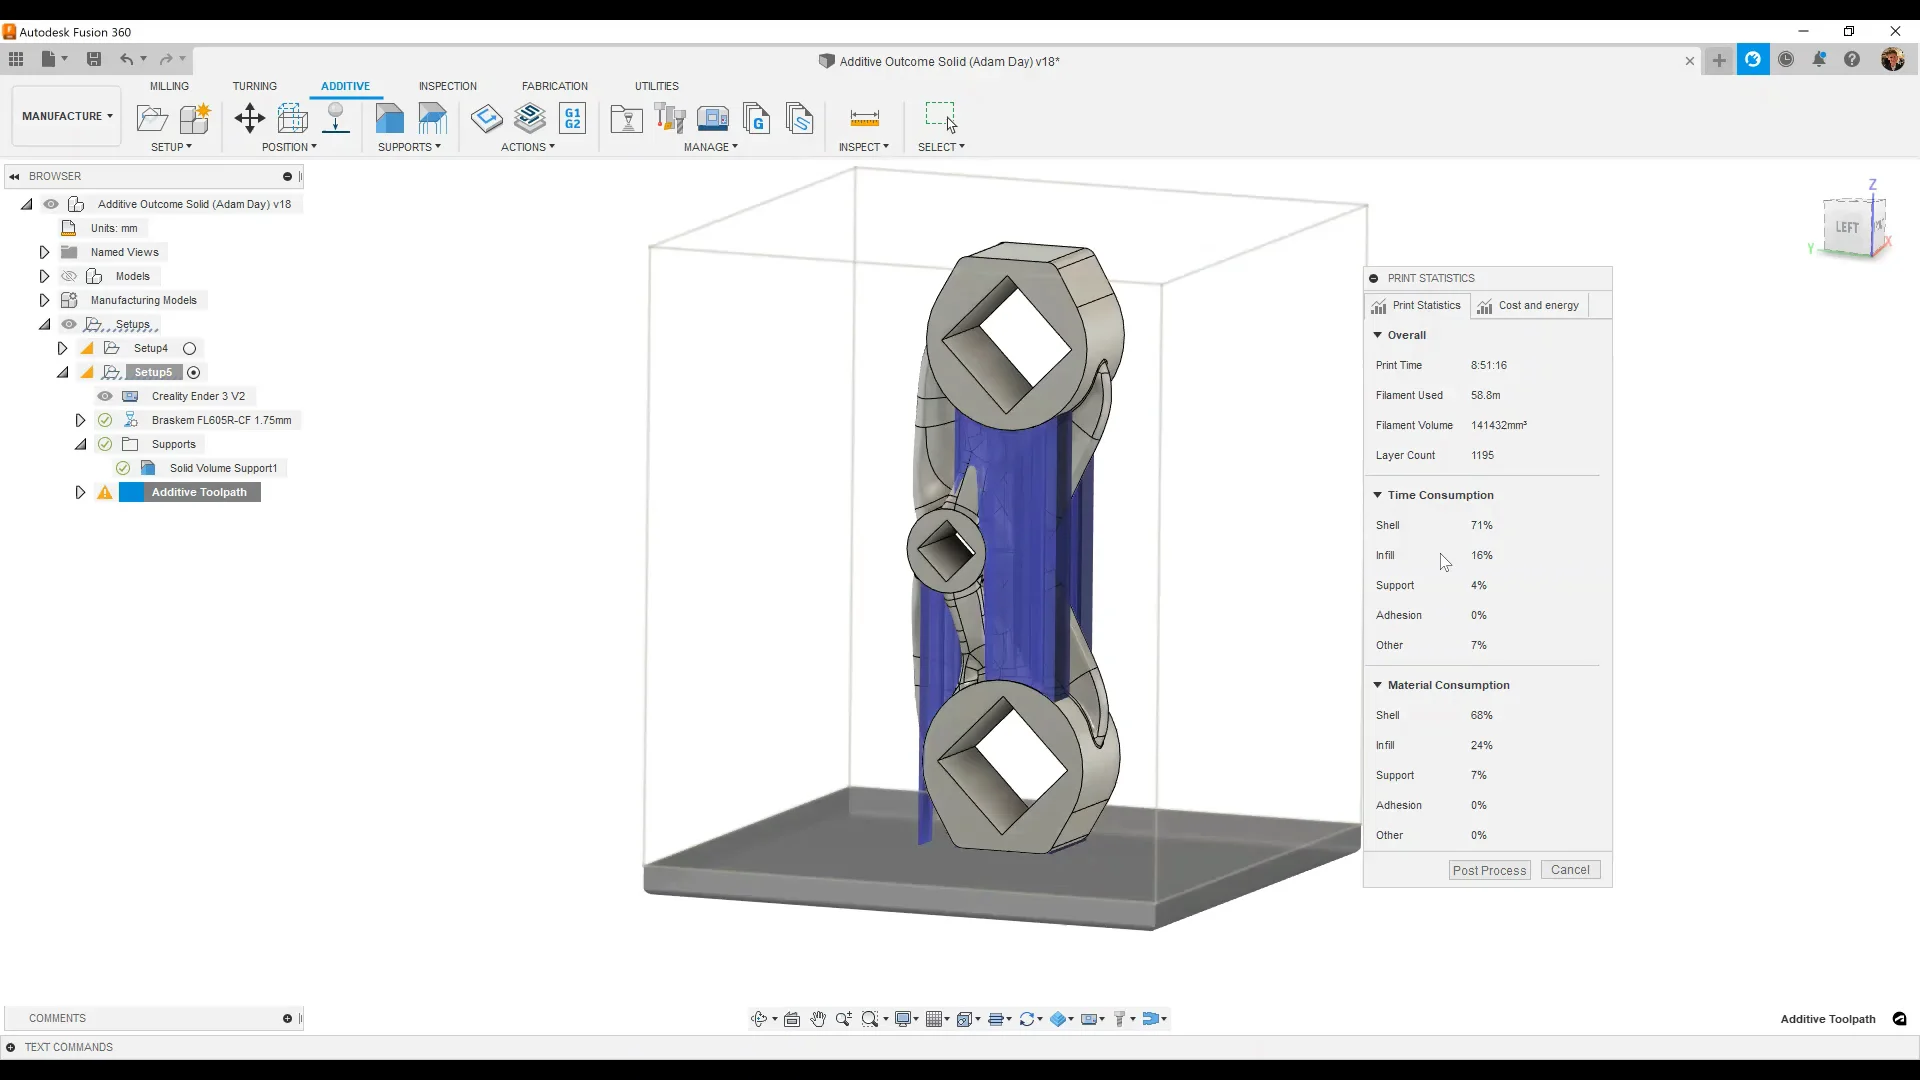Open the Job Status clock icon
The width and height of the screenshot is (1920, 1080).
click(x=1786, y=60)
